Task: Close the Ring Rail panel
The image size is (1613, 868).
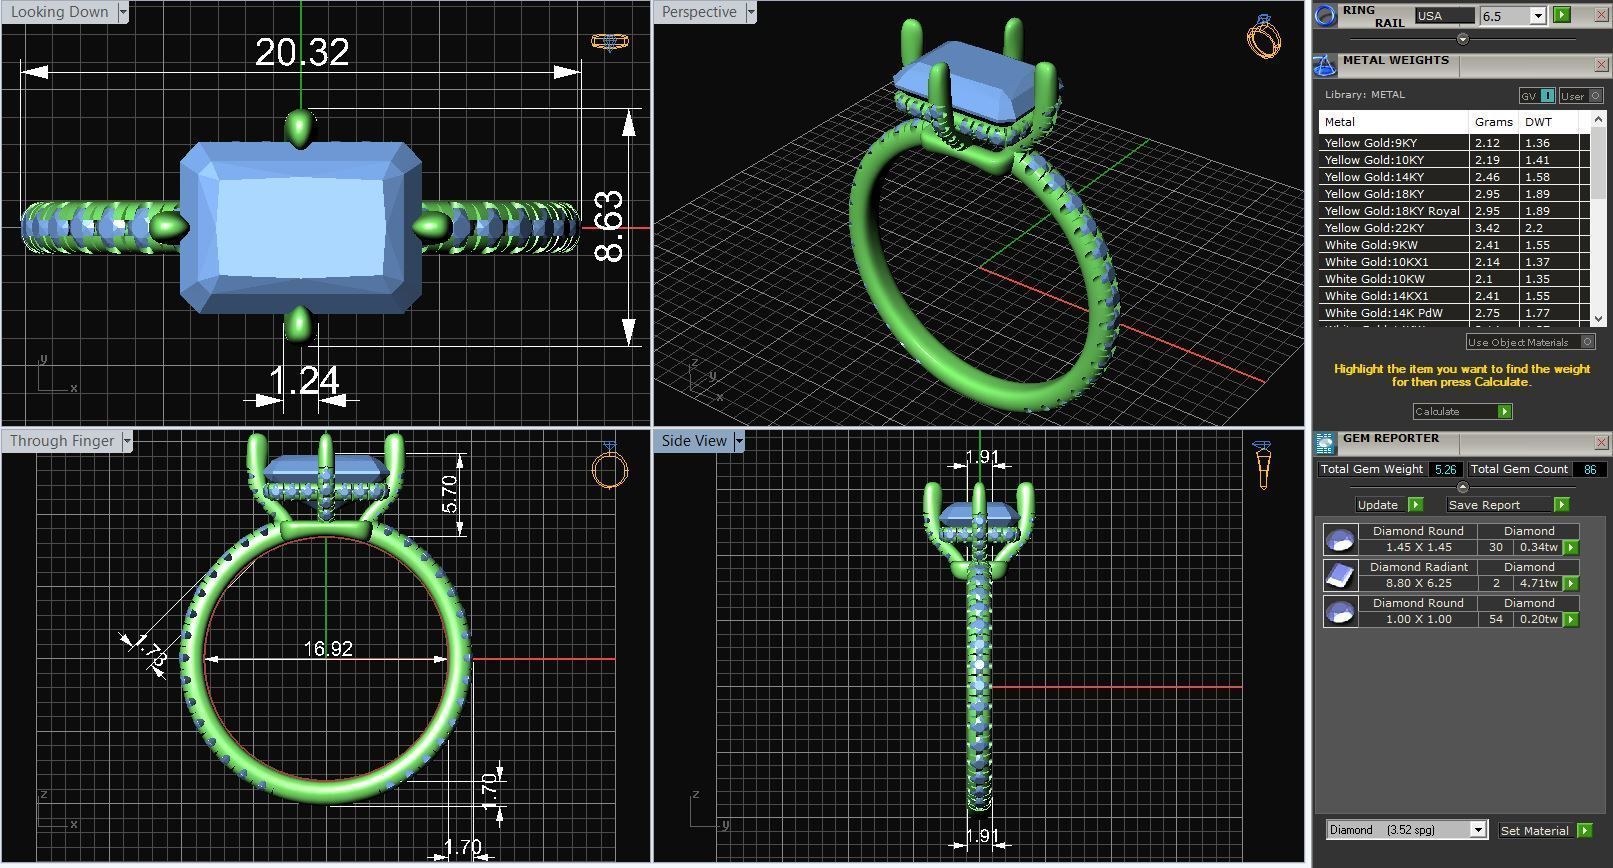Action: [1601, 14]
